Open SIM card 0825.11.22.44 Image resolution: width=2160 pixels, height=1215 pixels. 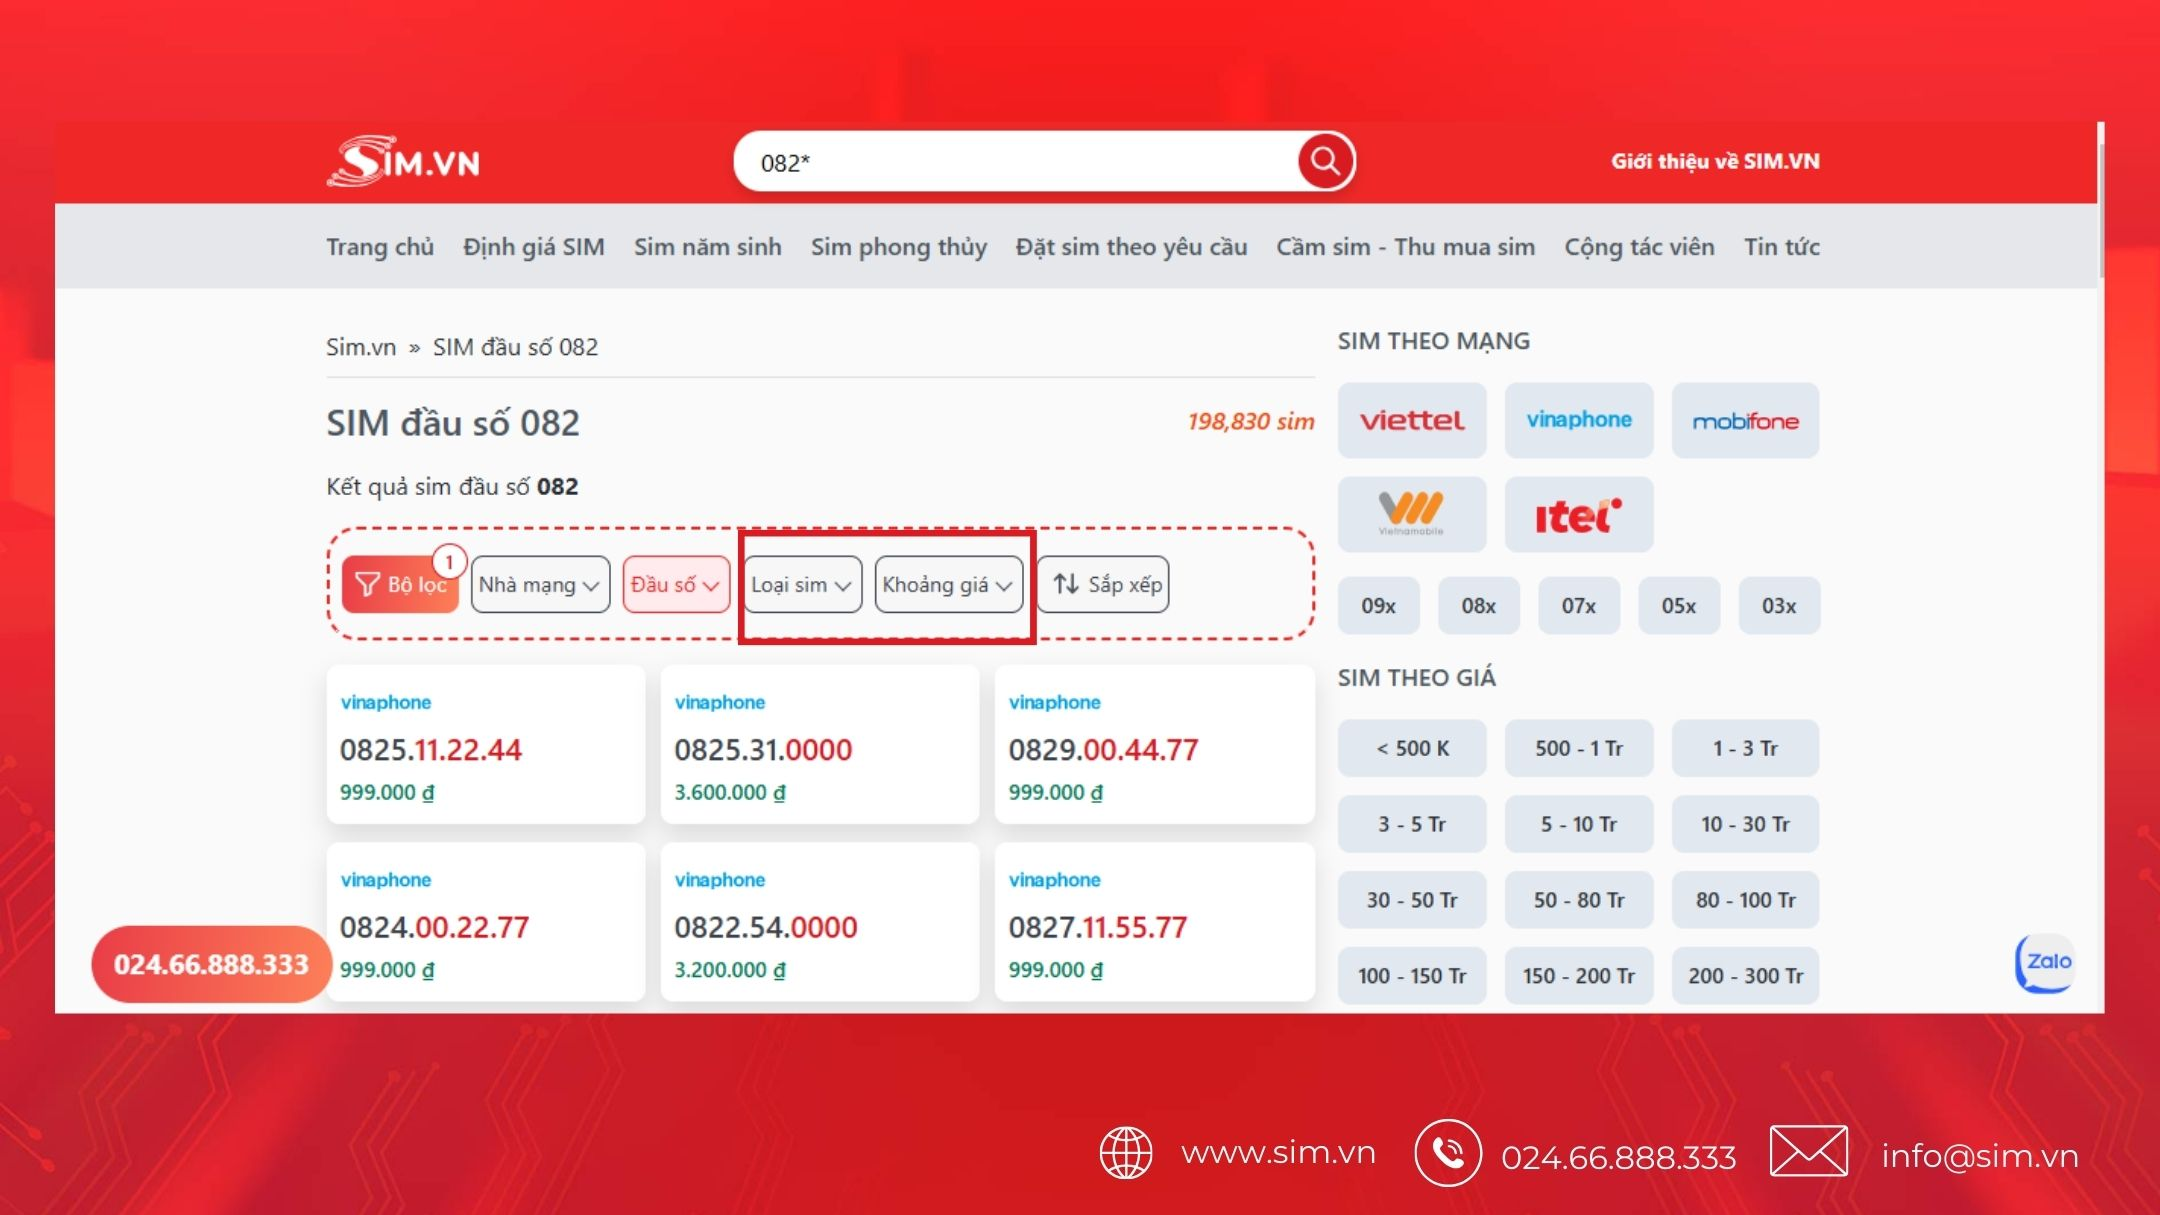[485, 745]
